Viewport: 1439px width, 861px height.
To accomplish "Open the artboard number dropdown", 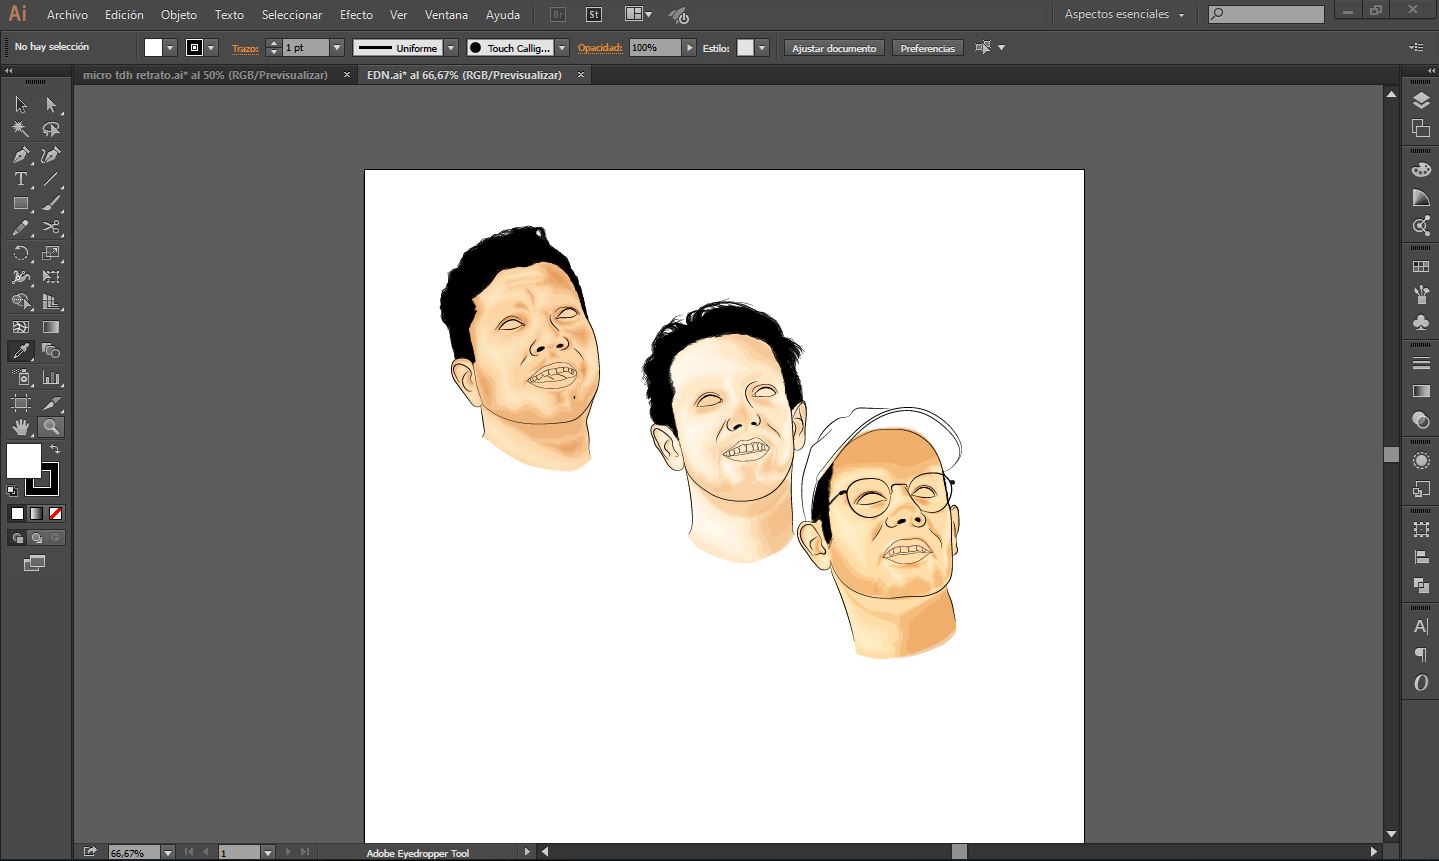I will tap(268, 852).
